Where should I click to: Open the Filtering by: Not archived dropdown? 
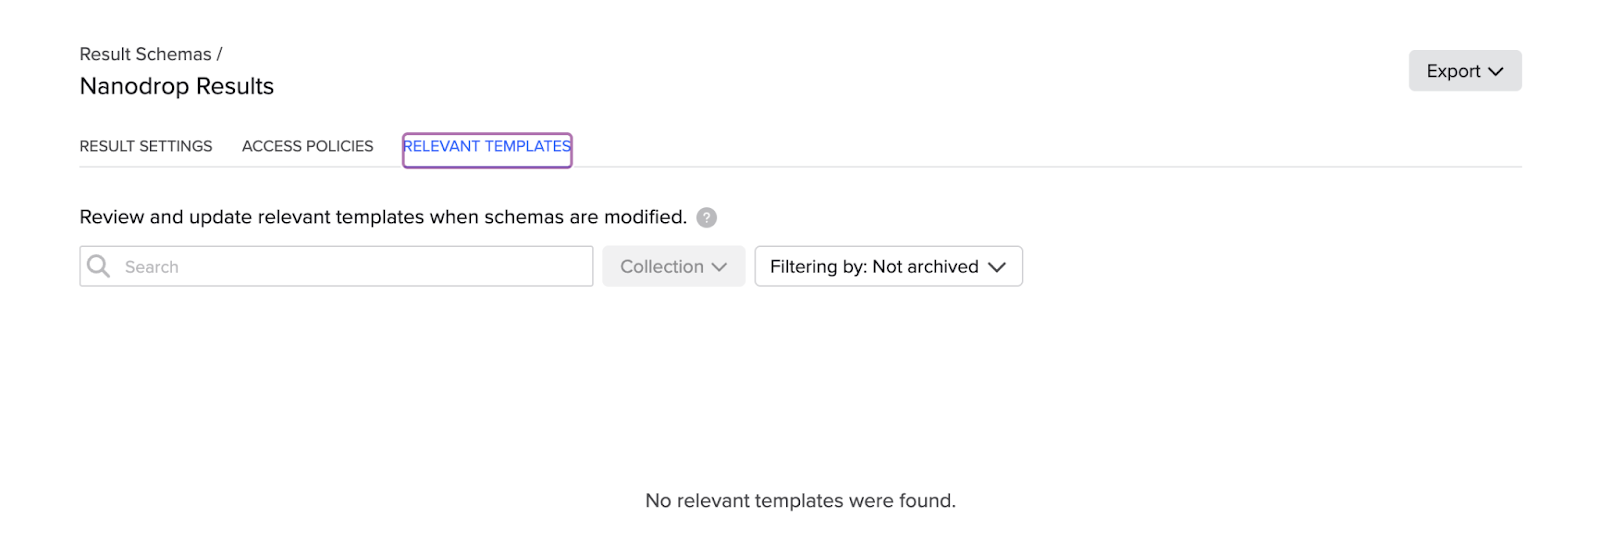click(x=888, y=267)
